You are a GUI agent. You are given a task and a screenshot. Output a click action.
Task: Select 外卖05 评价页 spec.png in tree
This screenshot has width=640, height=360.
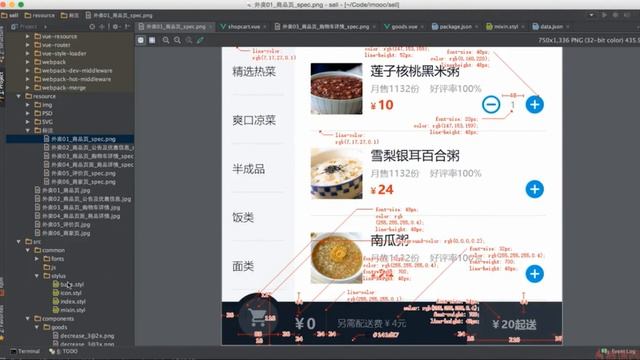click(80, 173)
